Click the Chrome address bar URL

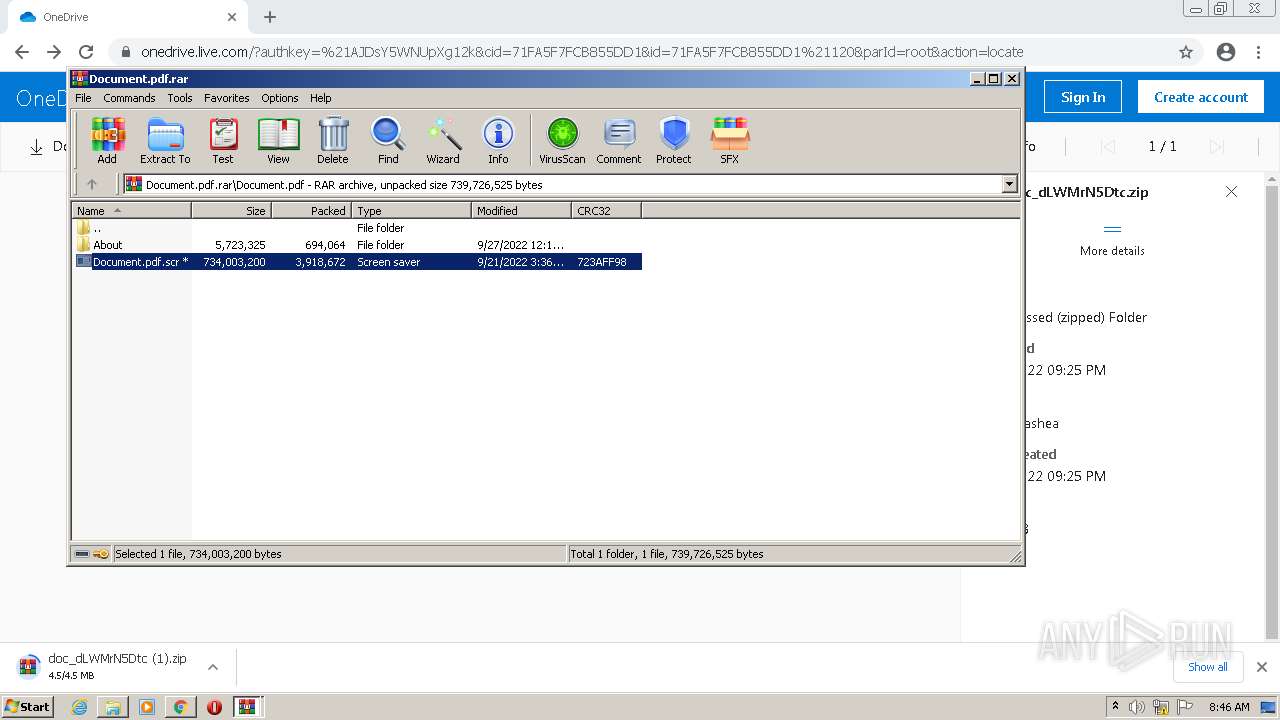[582, 52]
